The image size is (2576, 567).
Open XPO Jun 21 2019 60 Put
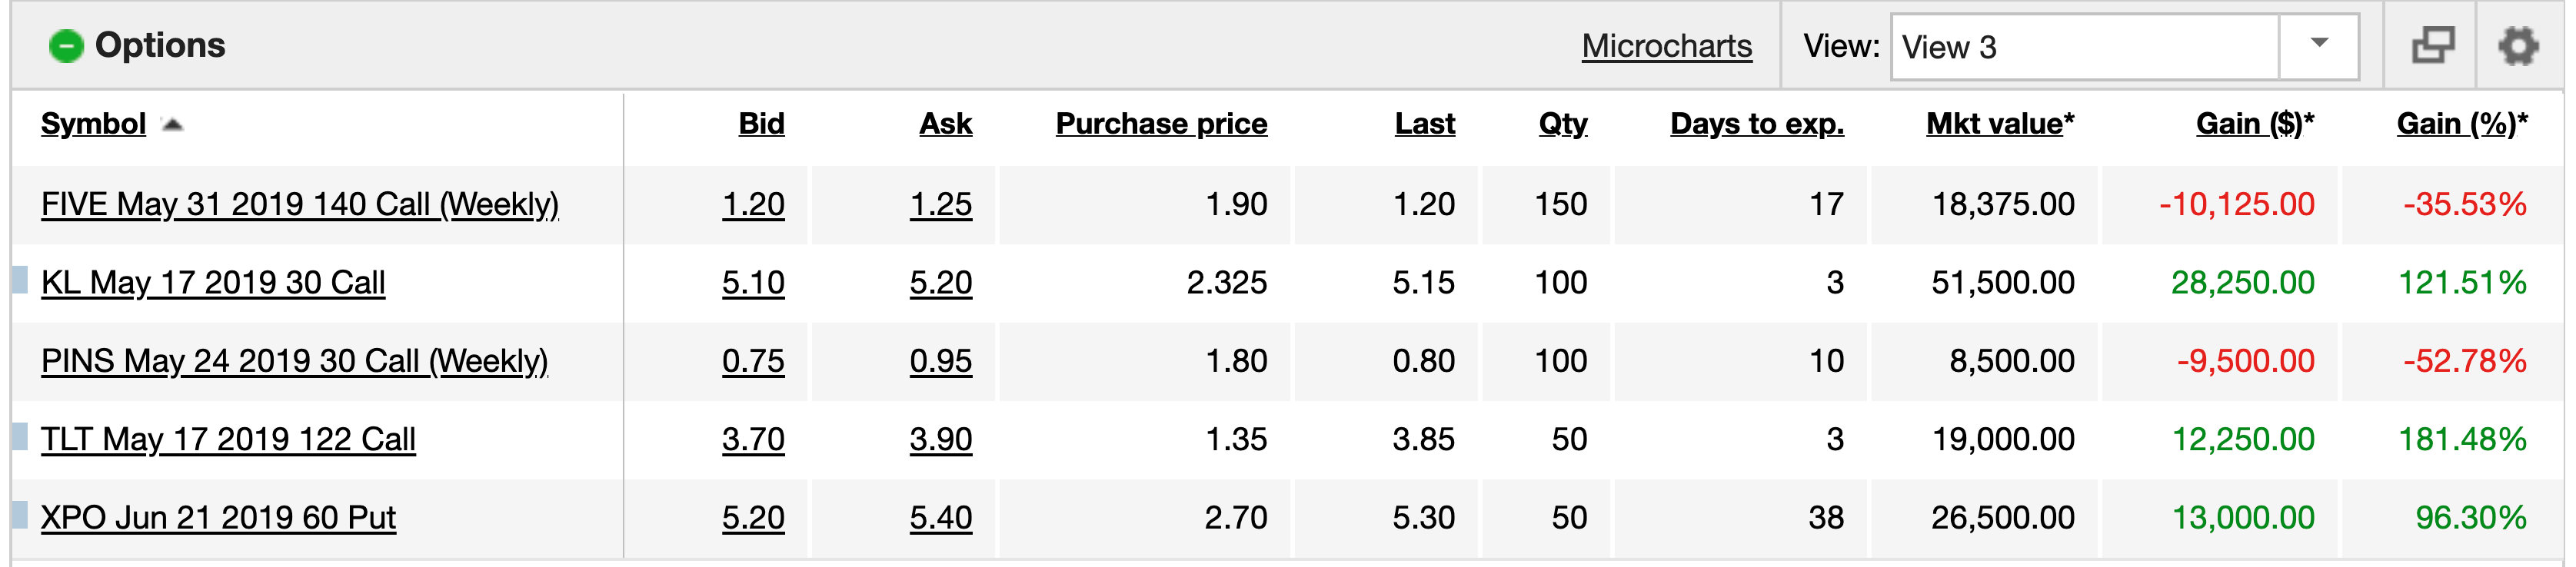coord(218,518)
